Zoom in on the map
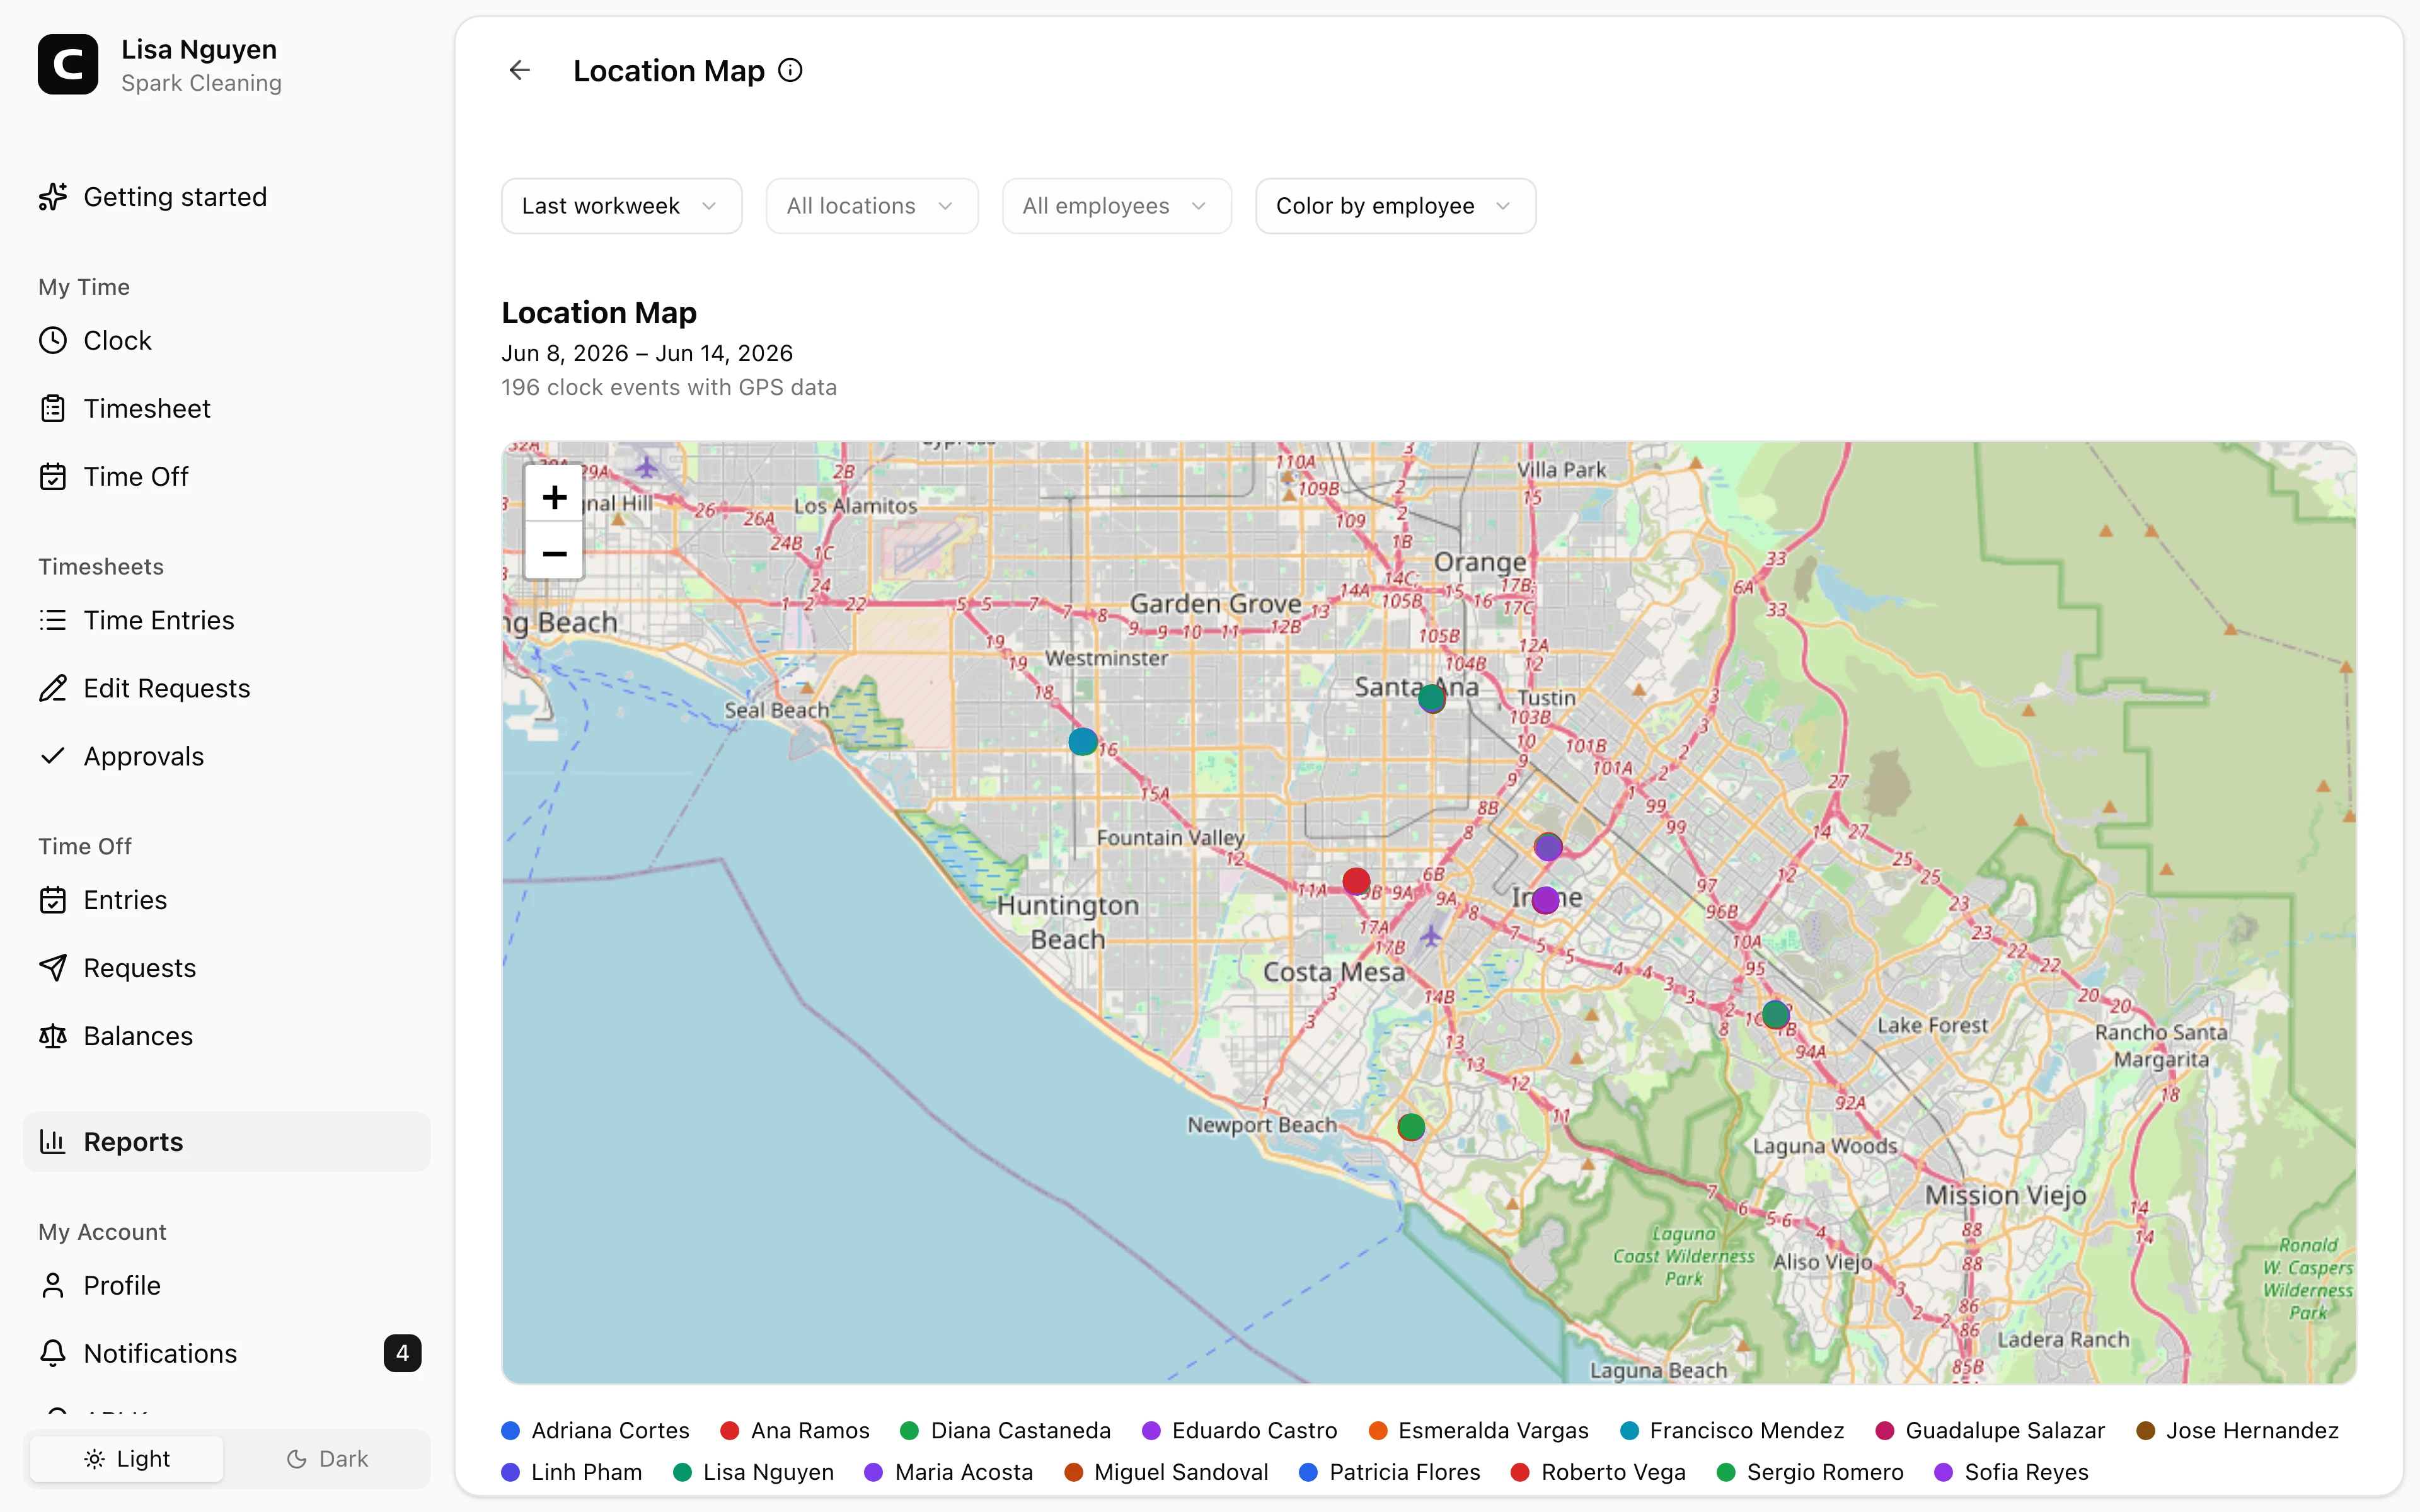Viewport: 2420px width, 1512px height. [554, 497]
